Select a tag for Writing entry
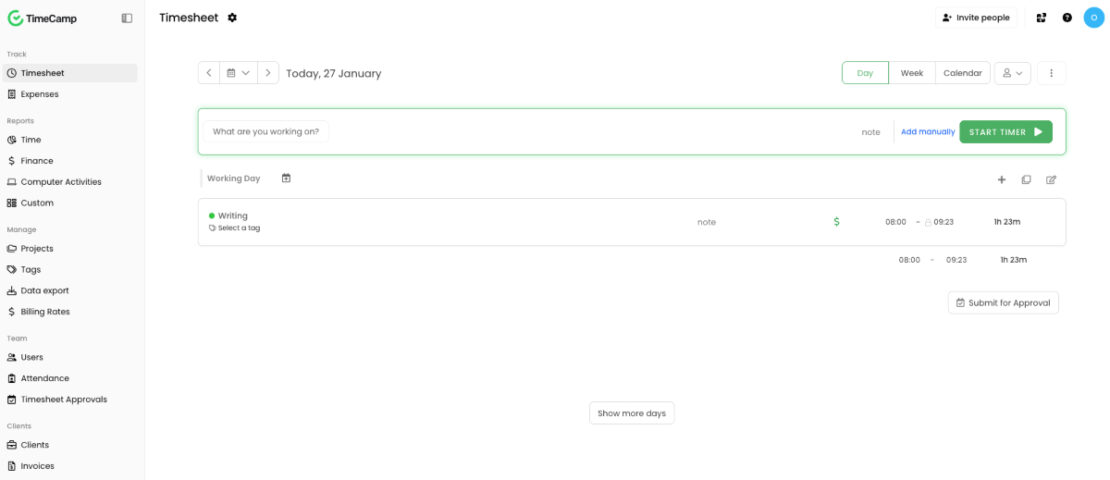Screen dimensions: 1110x480 pyautogui.click(x=238, y=228)
